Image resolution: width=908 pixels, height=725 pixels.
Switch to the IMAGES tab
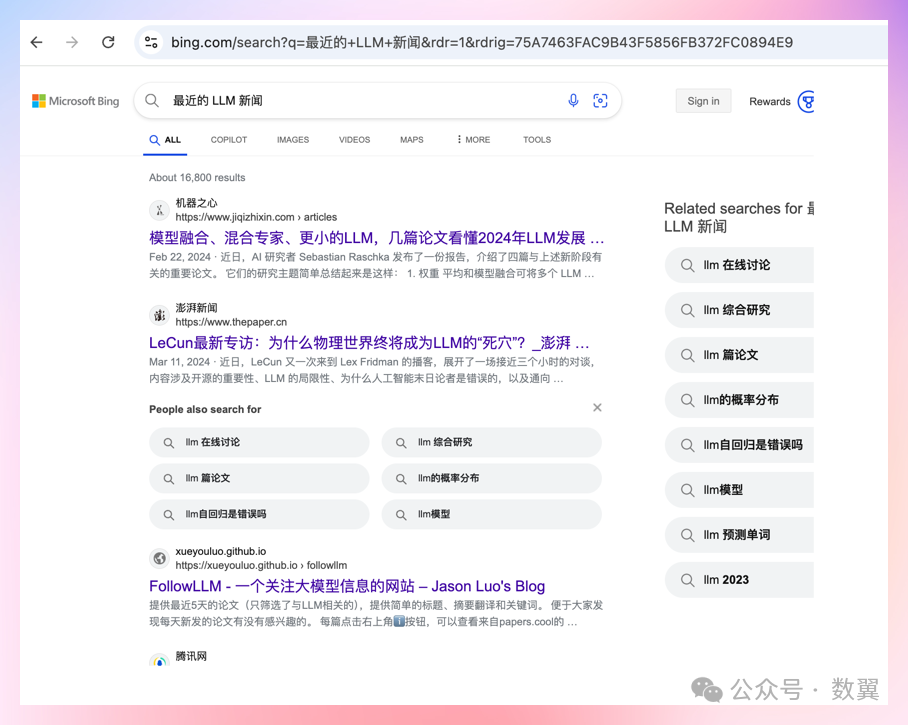click(x=293, y=140)
